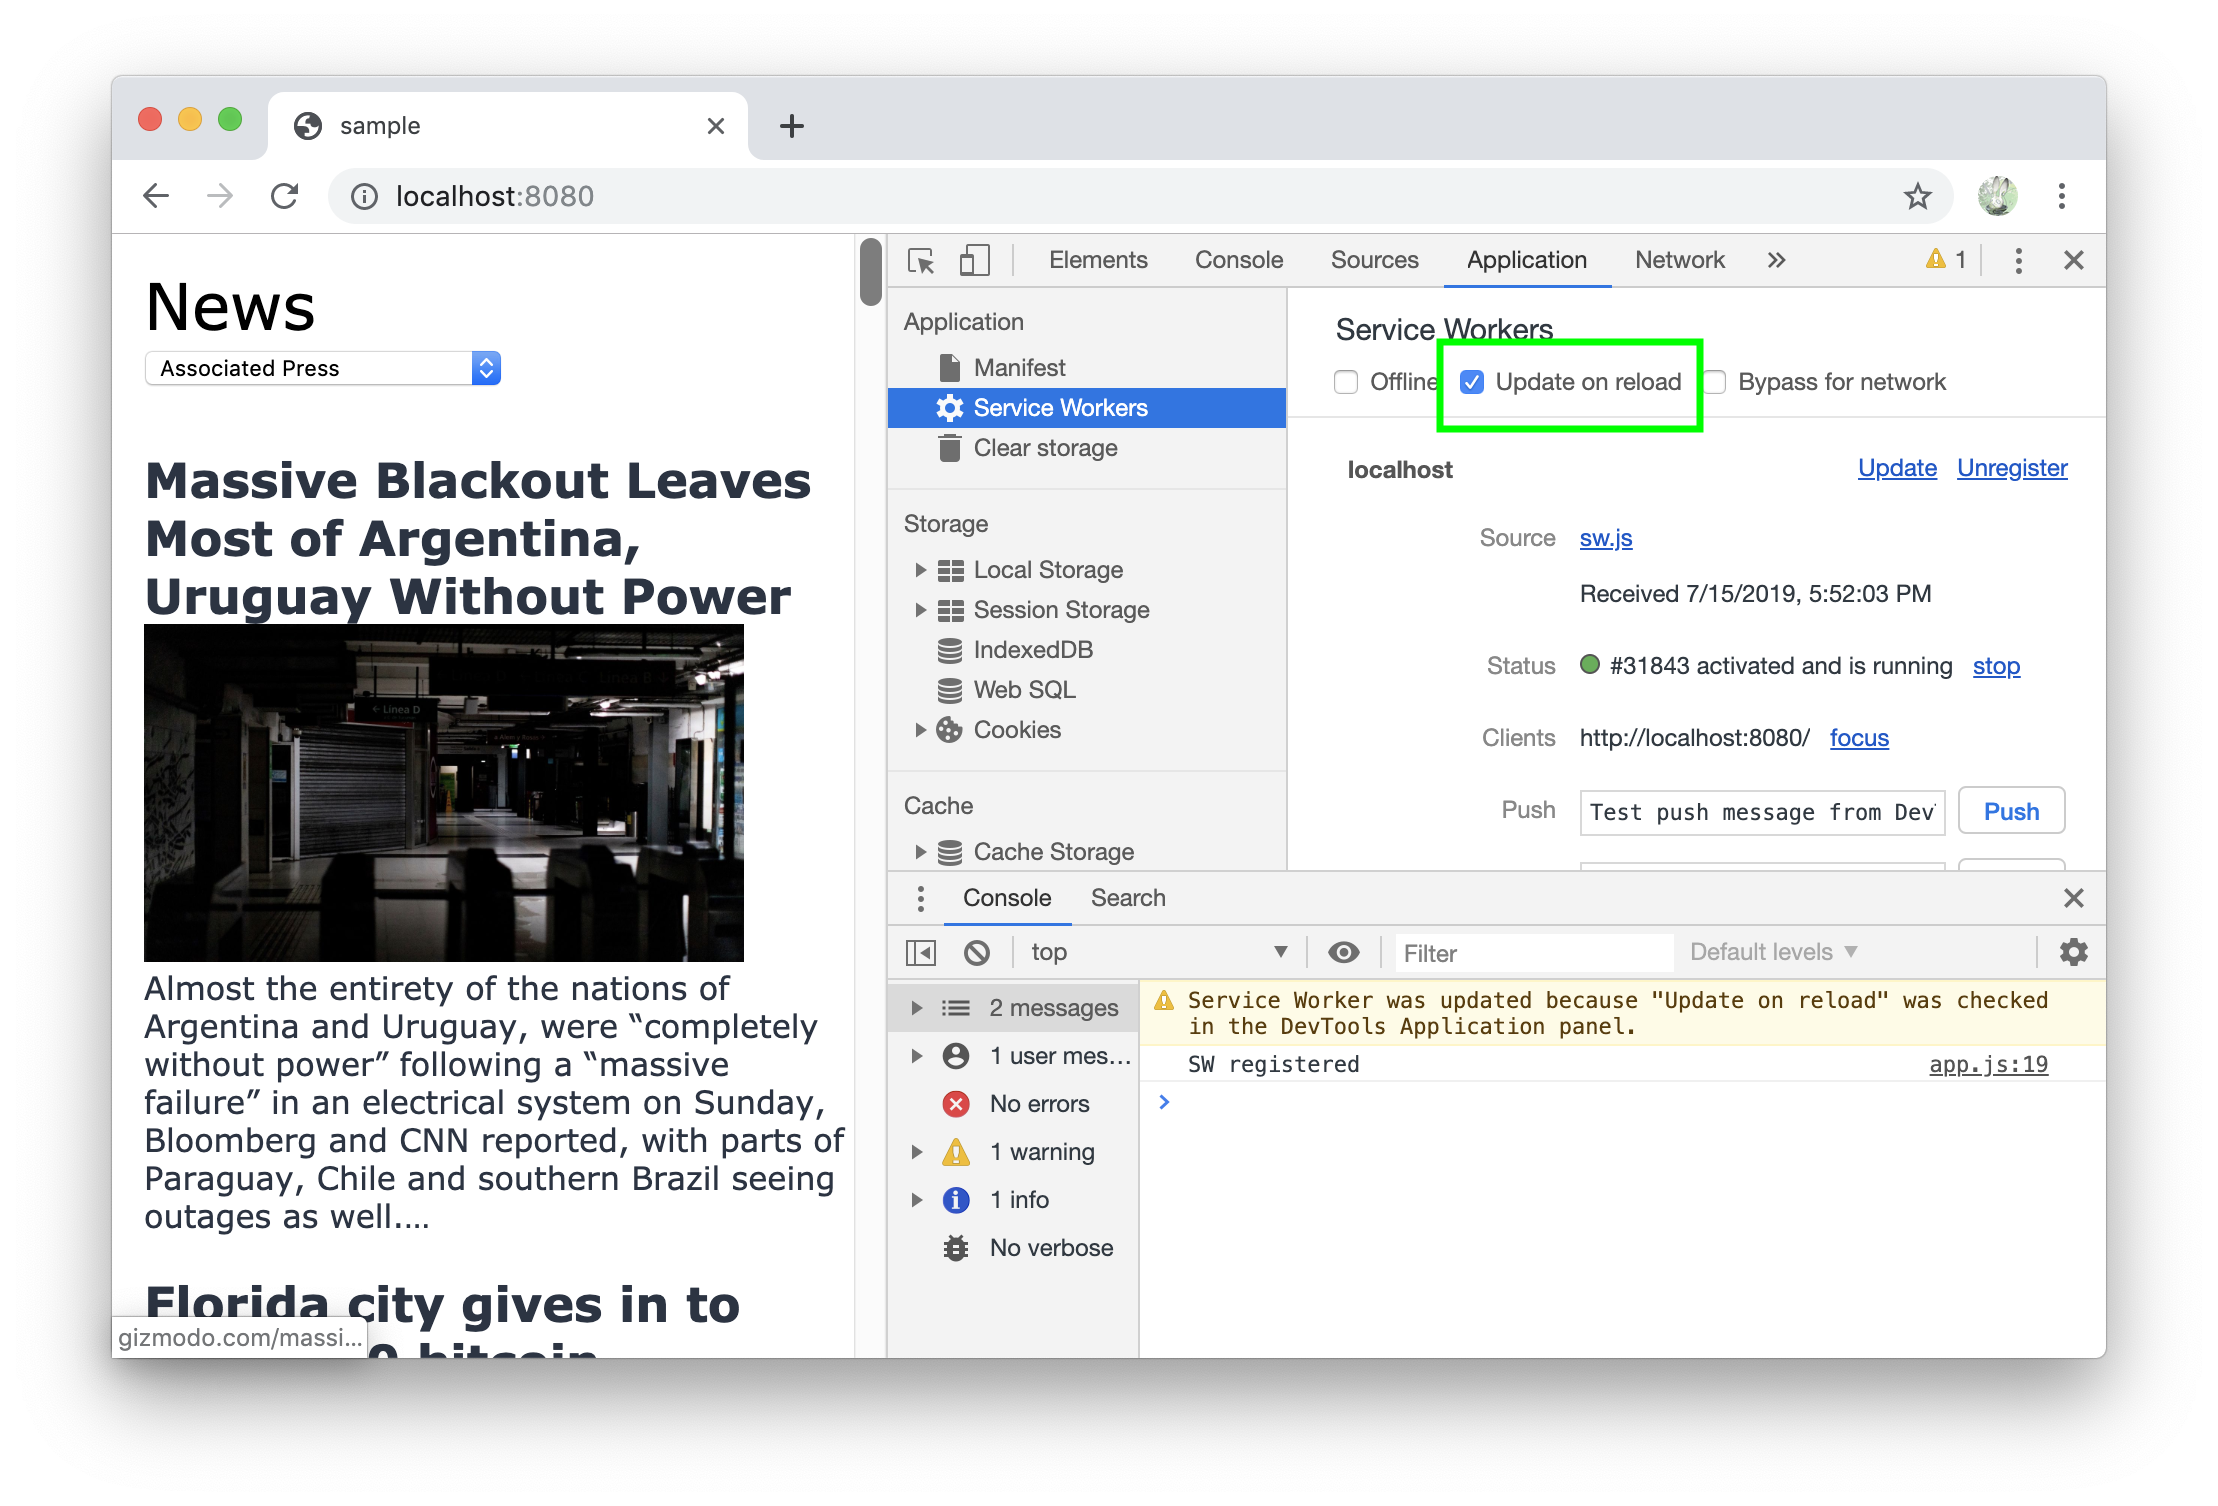Click the clear console icon

pyautogui.click(x=977, y=953)
